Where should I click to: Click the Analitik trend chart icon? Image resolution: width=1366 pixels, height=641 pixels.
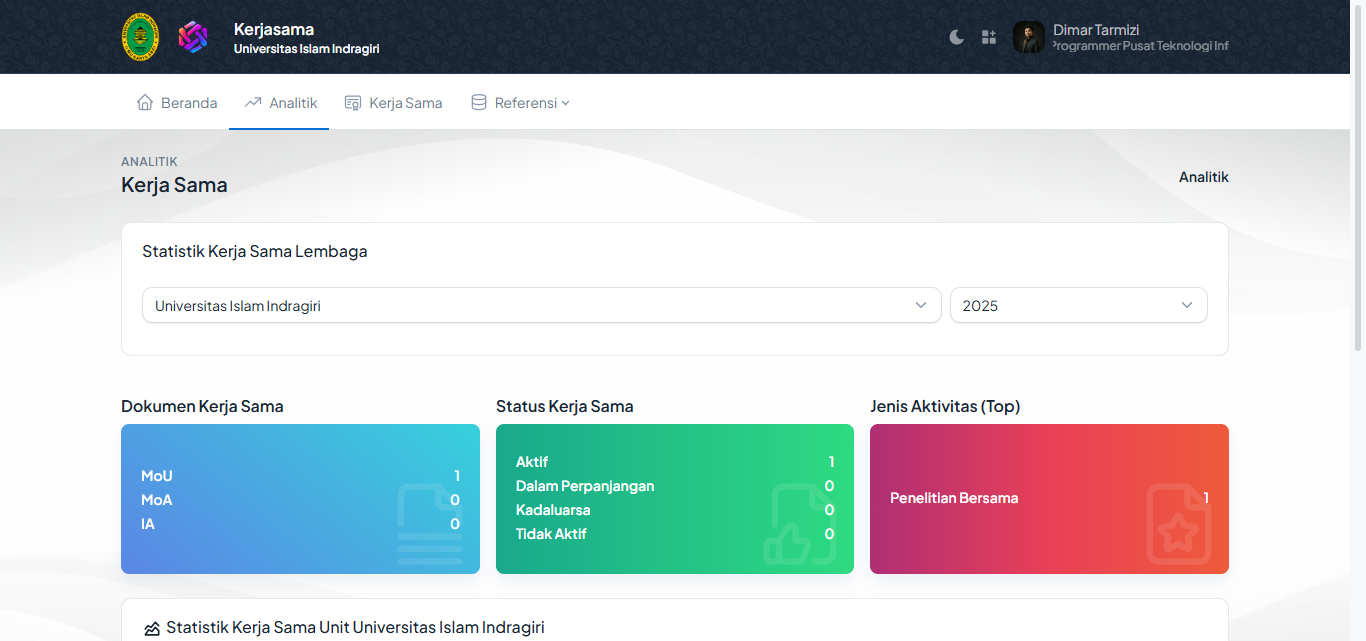[x=253, y=102]
